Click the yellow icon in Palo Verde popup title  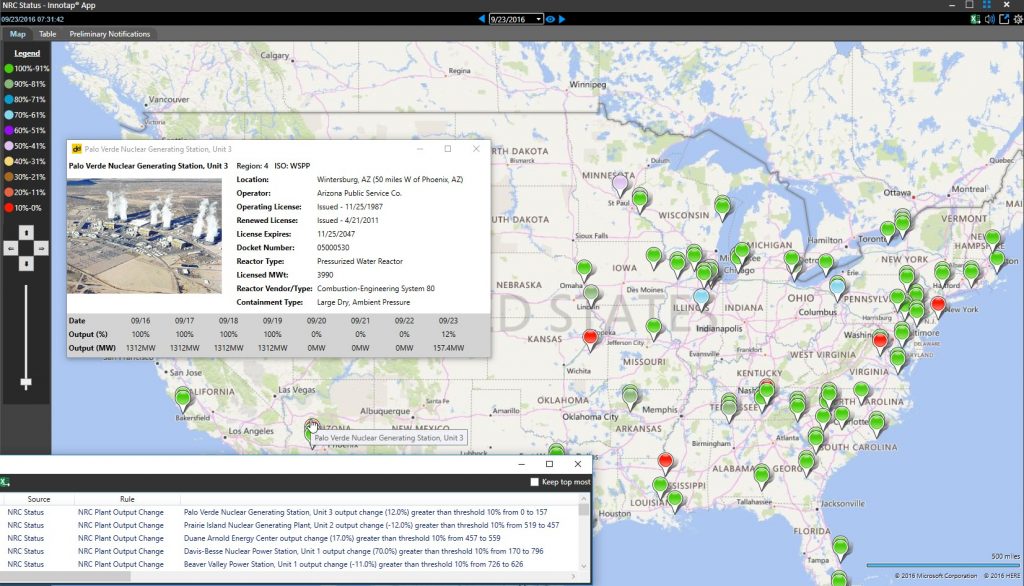76,149
